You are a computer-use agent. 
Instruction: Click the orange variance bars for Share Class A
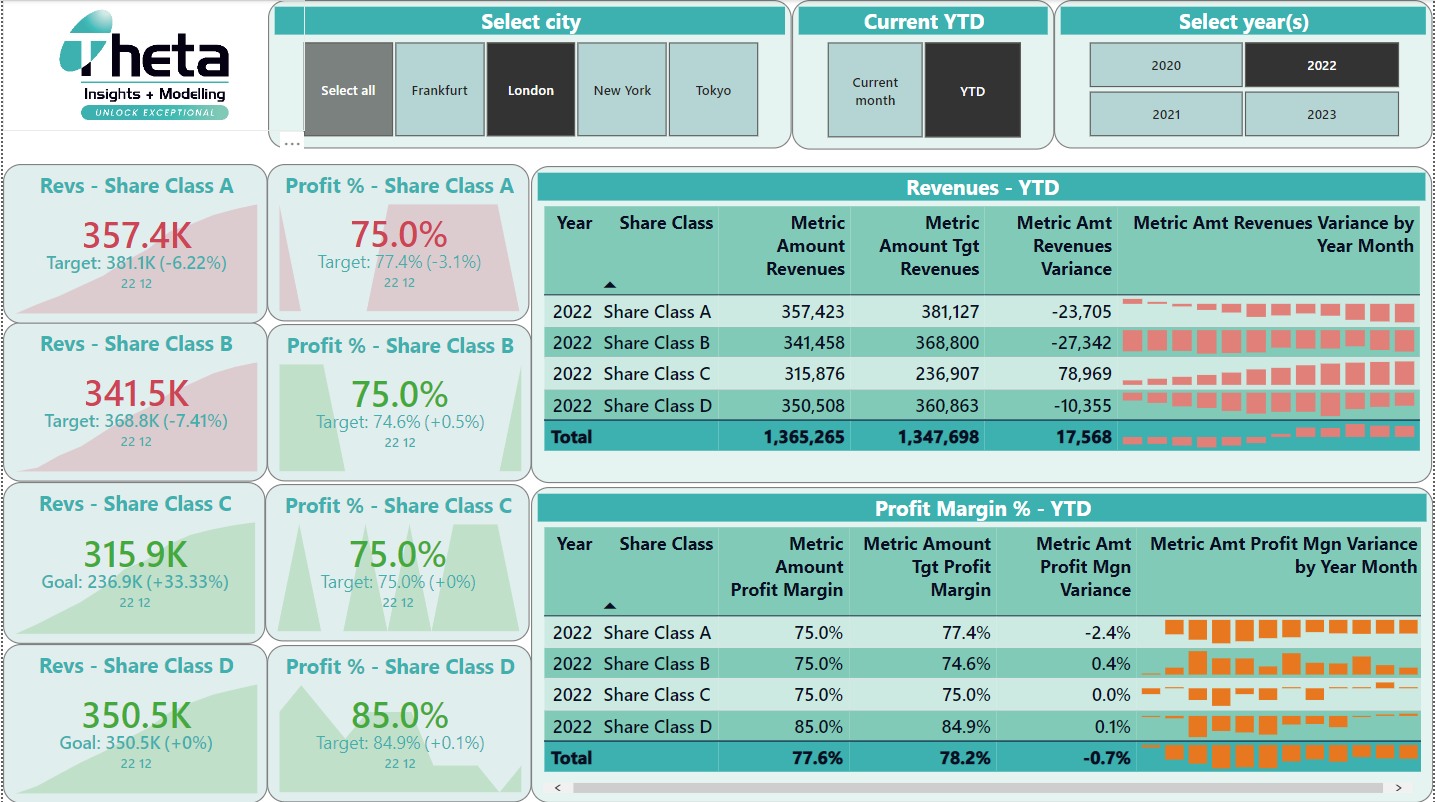point(1280,632)
